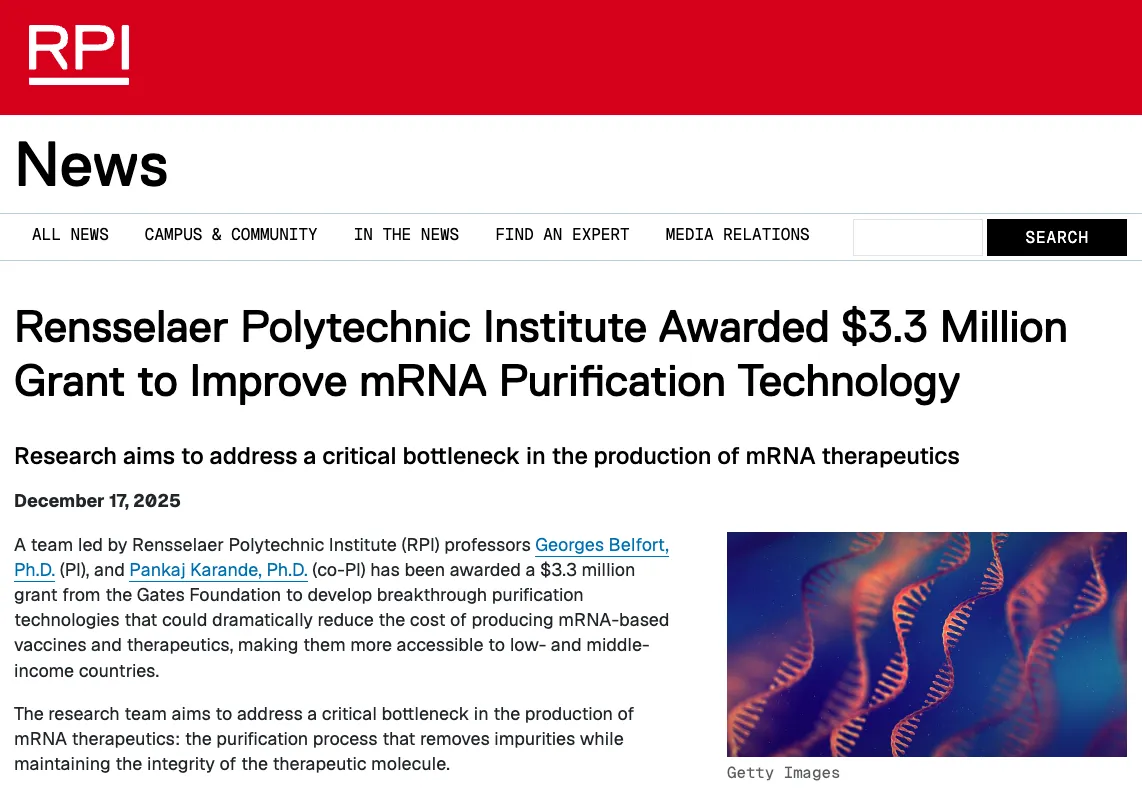
Task: Click the DNA helix article image
Action: click(927, 644)
